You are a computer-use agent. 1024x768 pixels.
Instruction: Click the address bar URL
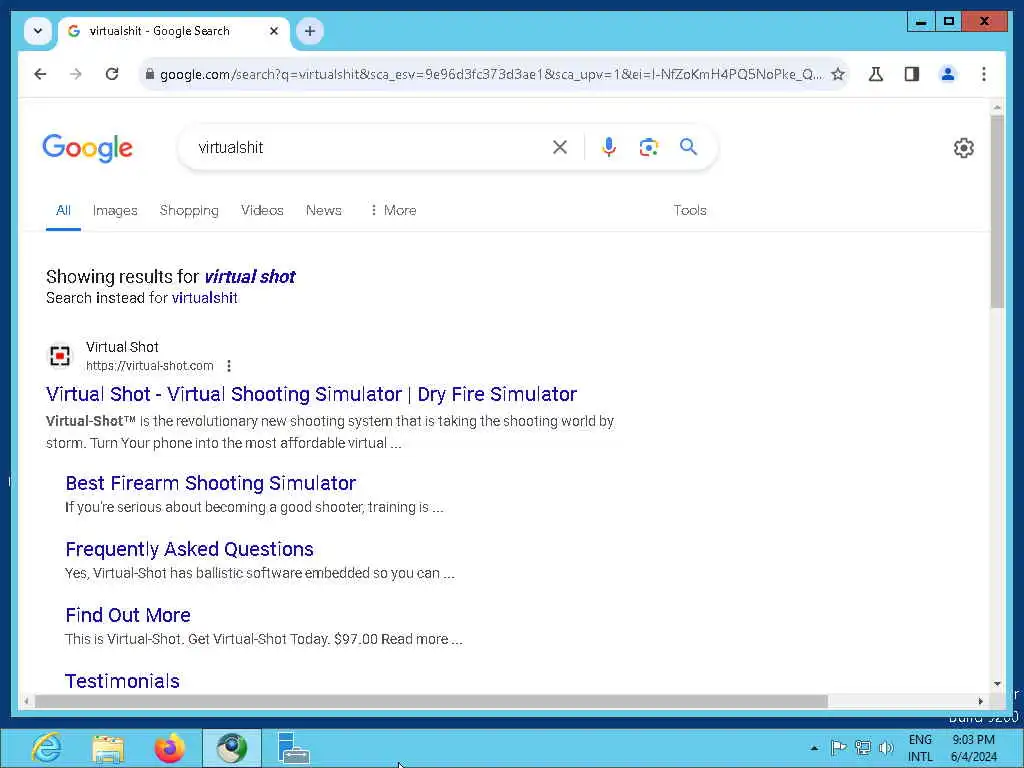491,74
